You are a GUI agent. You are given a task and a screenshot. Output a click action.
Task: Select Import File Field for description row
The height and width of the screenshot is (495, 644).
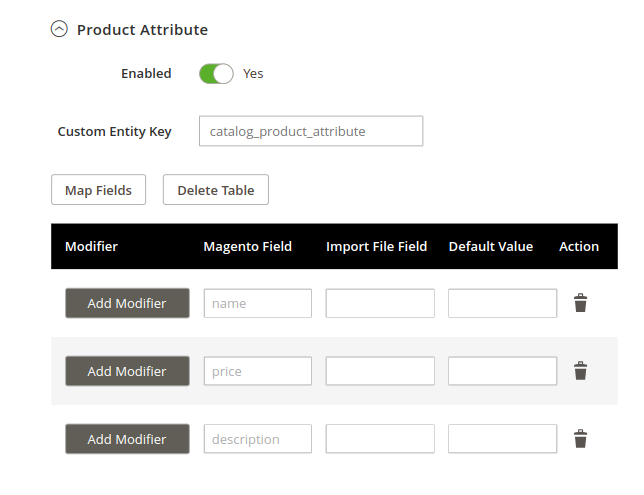[380, 439]
